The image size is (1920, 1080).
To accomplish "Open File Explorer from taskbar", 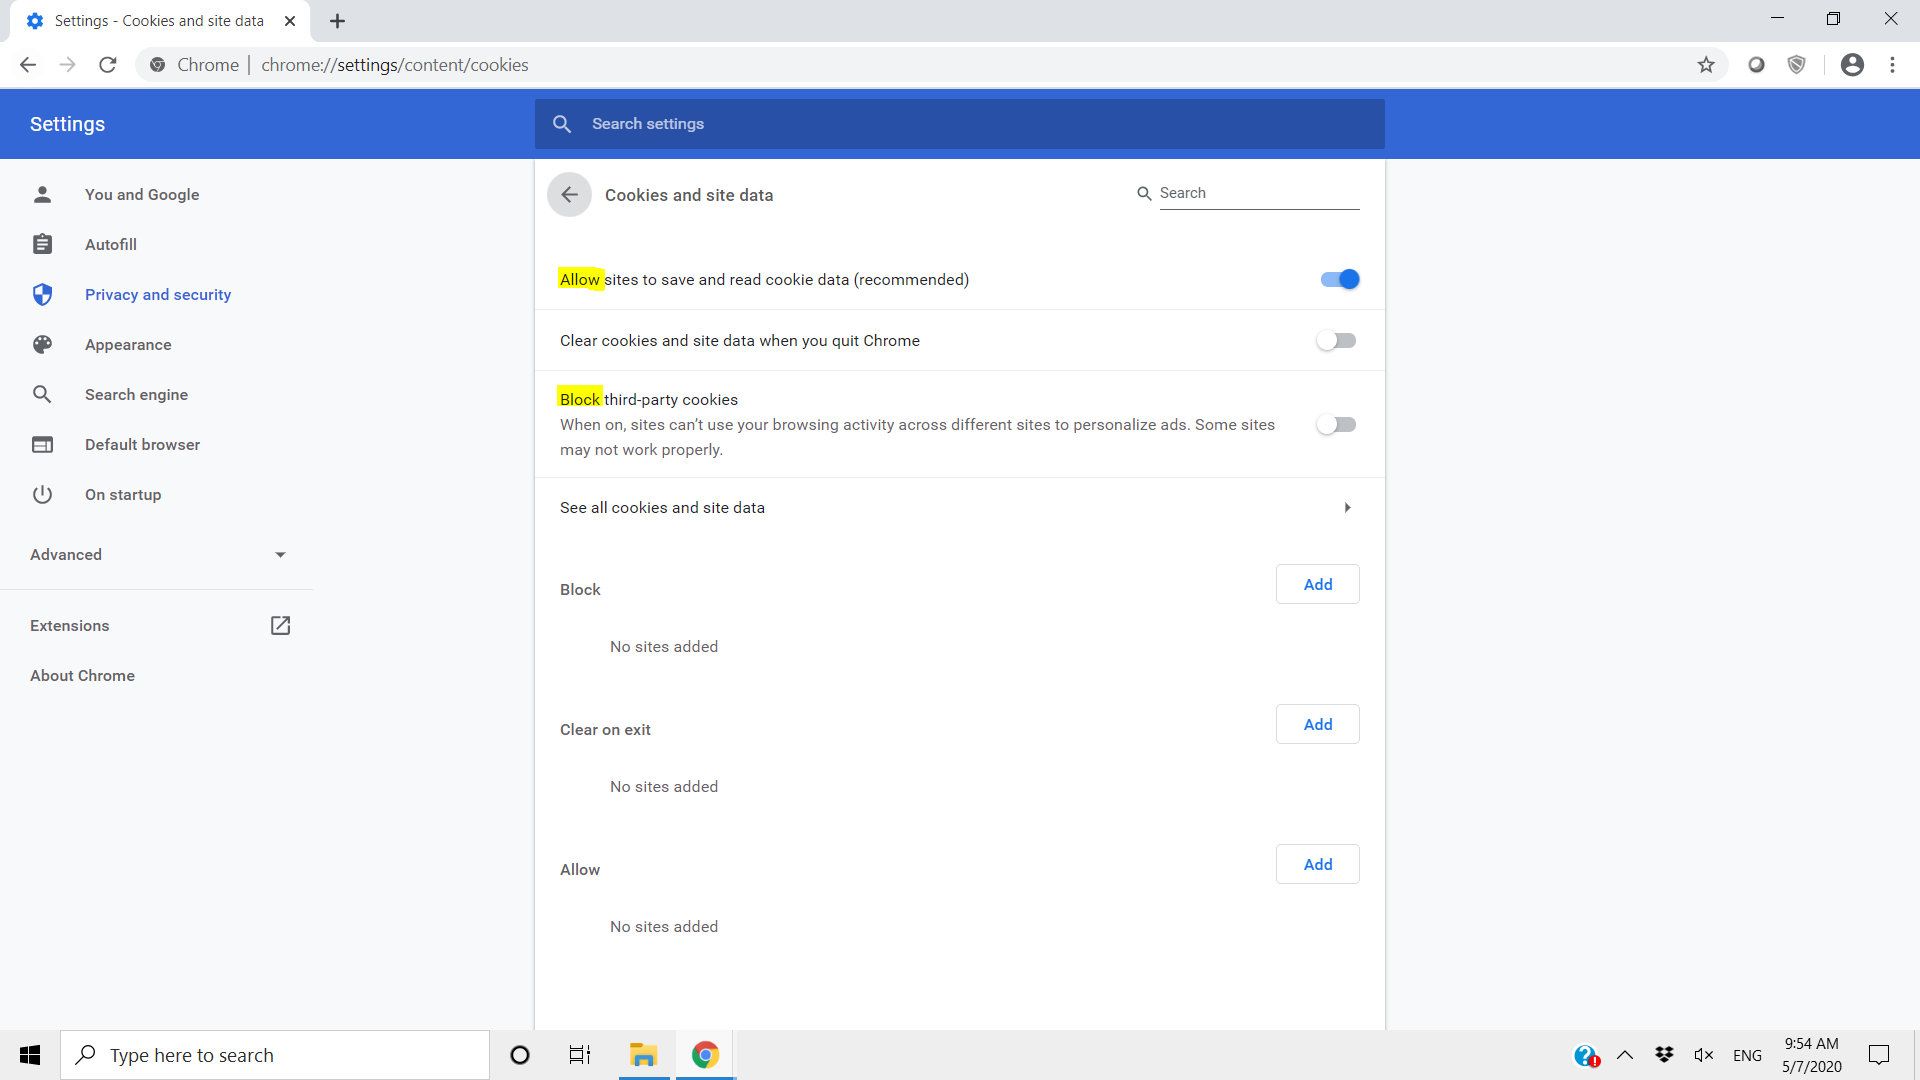I will (x=643, y=1055).
